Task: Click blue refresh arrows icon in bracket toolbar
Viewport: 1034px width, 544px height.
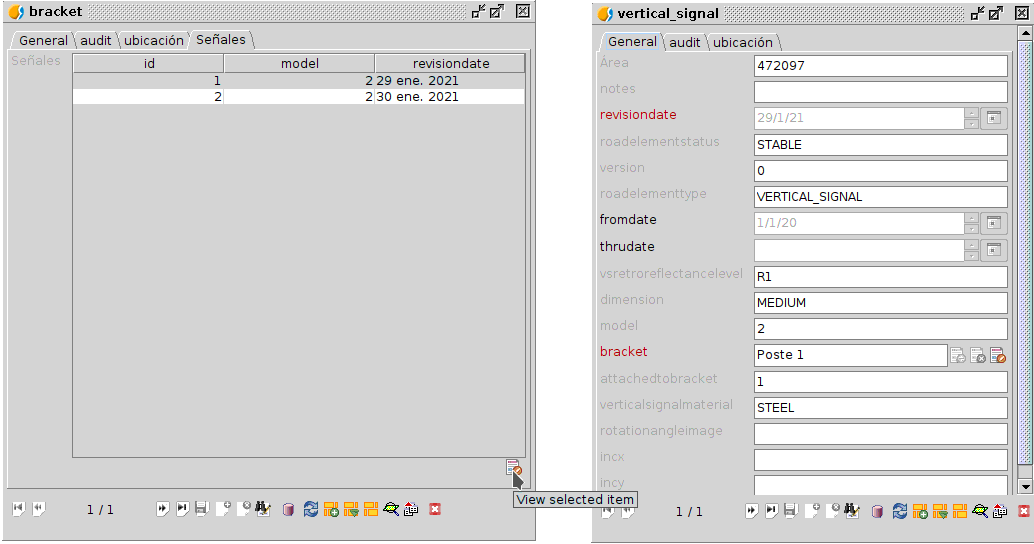Action: click(x=311, y=509)
